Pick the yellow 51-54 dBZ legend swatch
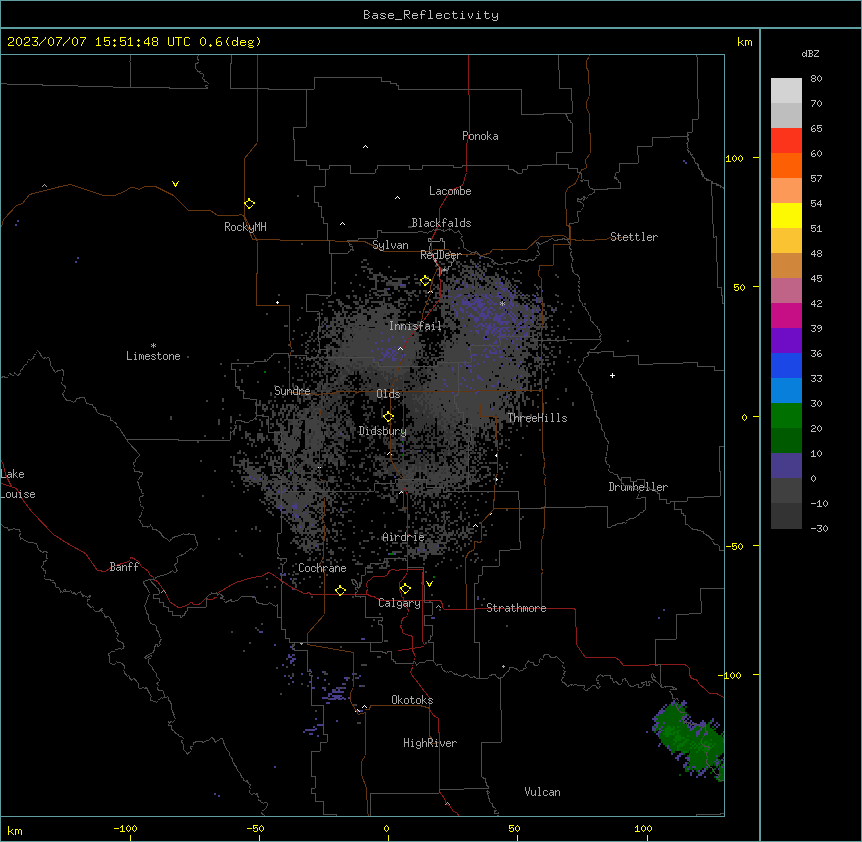Viewport: 862px width, 842px height. point(786,215)
